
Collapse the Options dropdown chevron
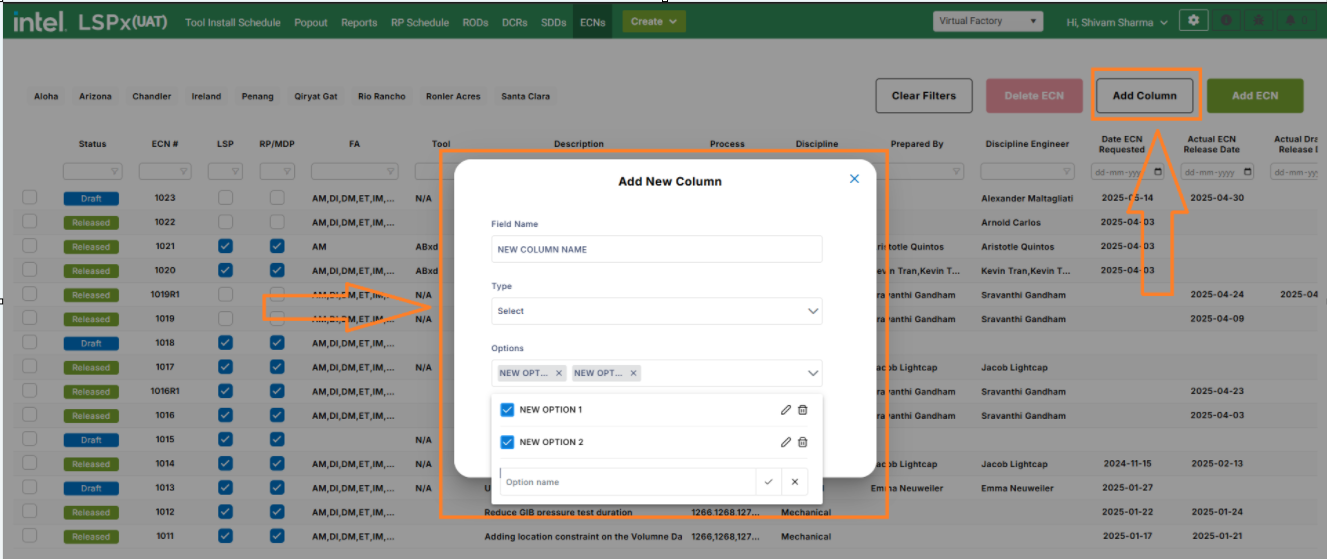click(812, 373)
